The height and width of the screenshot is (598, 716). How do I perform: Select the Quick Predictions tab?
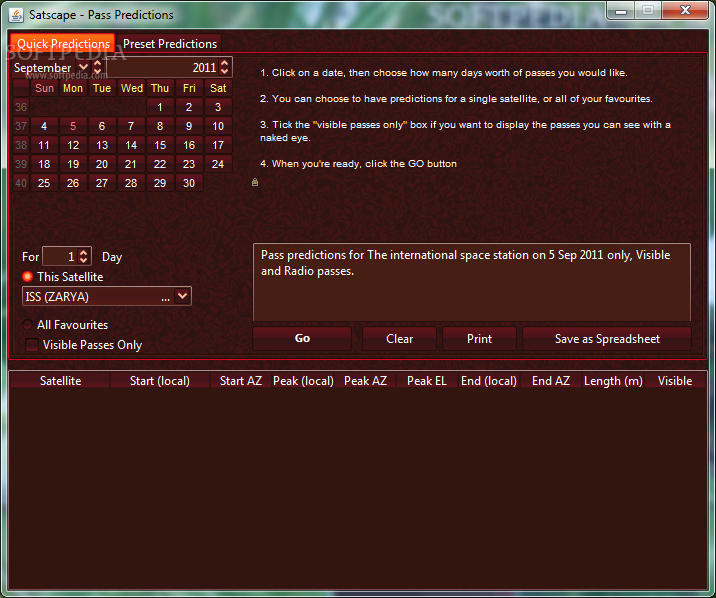click(x=63, y=44)
